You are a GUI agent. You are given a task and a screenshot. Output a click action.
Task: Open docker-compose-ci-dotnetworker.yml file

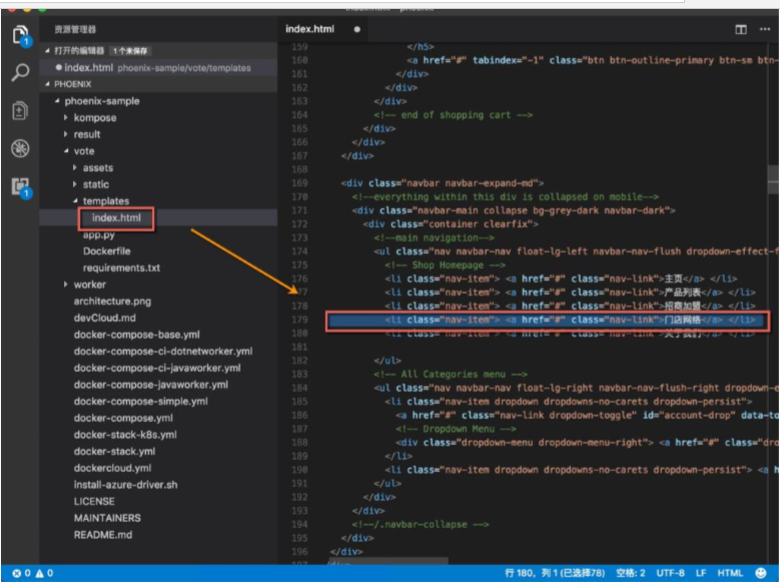163,351
